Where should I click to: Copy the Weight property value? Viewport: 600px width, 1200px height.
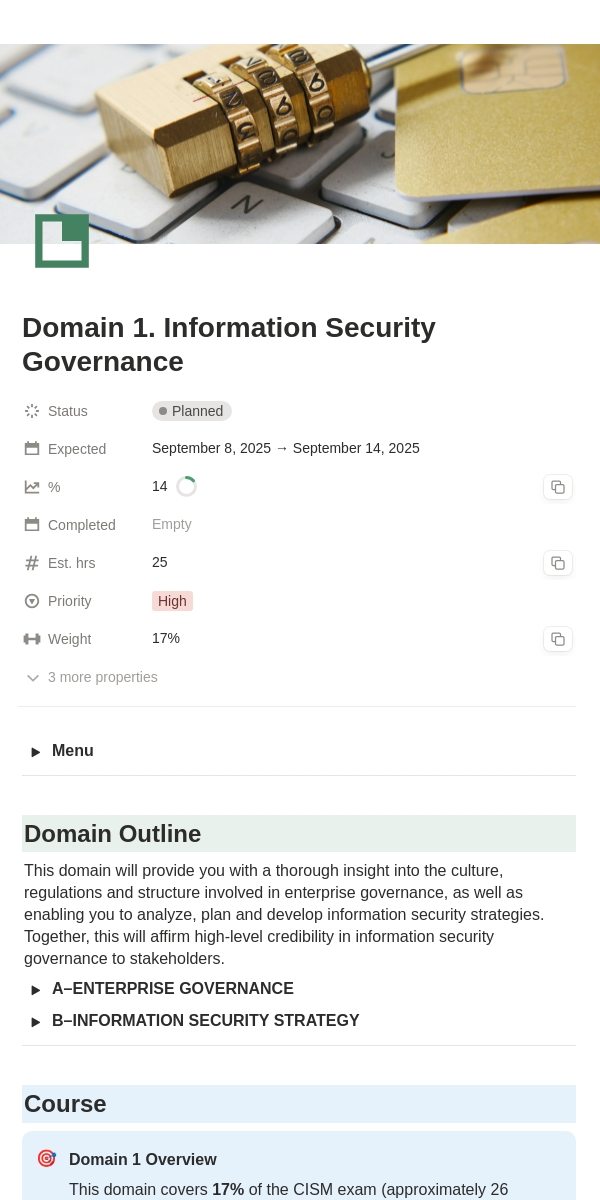(558, 639)
